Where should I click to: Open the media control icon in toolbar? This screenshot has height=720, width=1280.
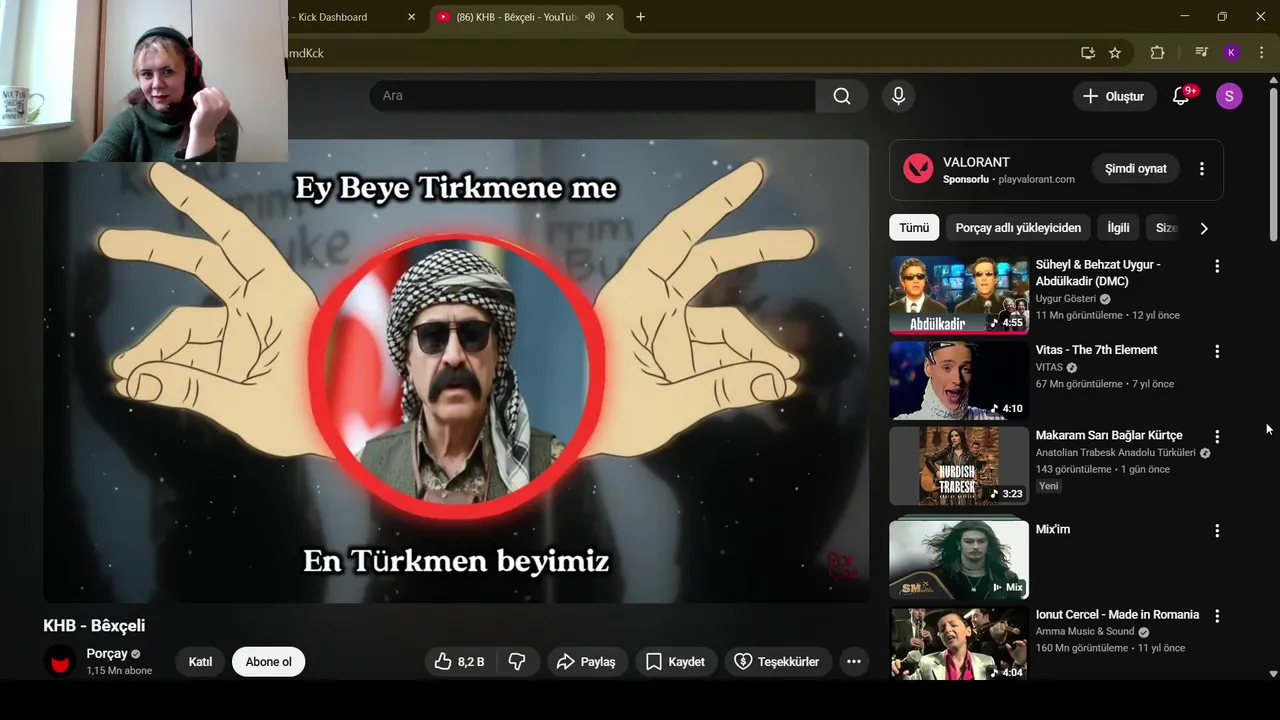[1201, 53]
